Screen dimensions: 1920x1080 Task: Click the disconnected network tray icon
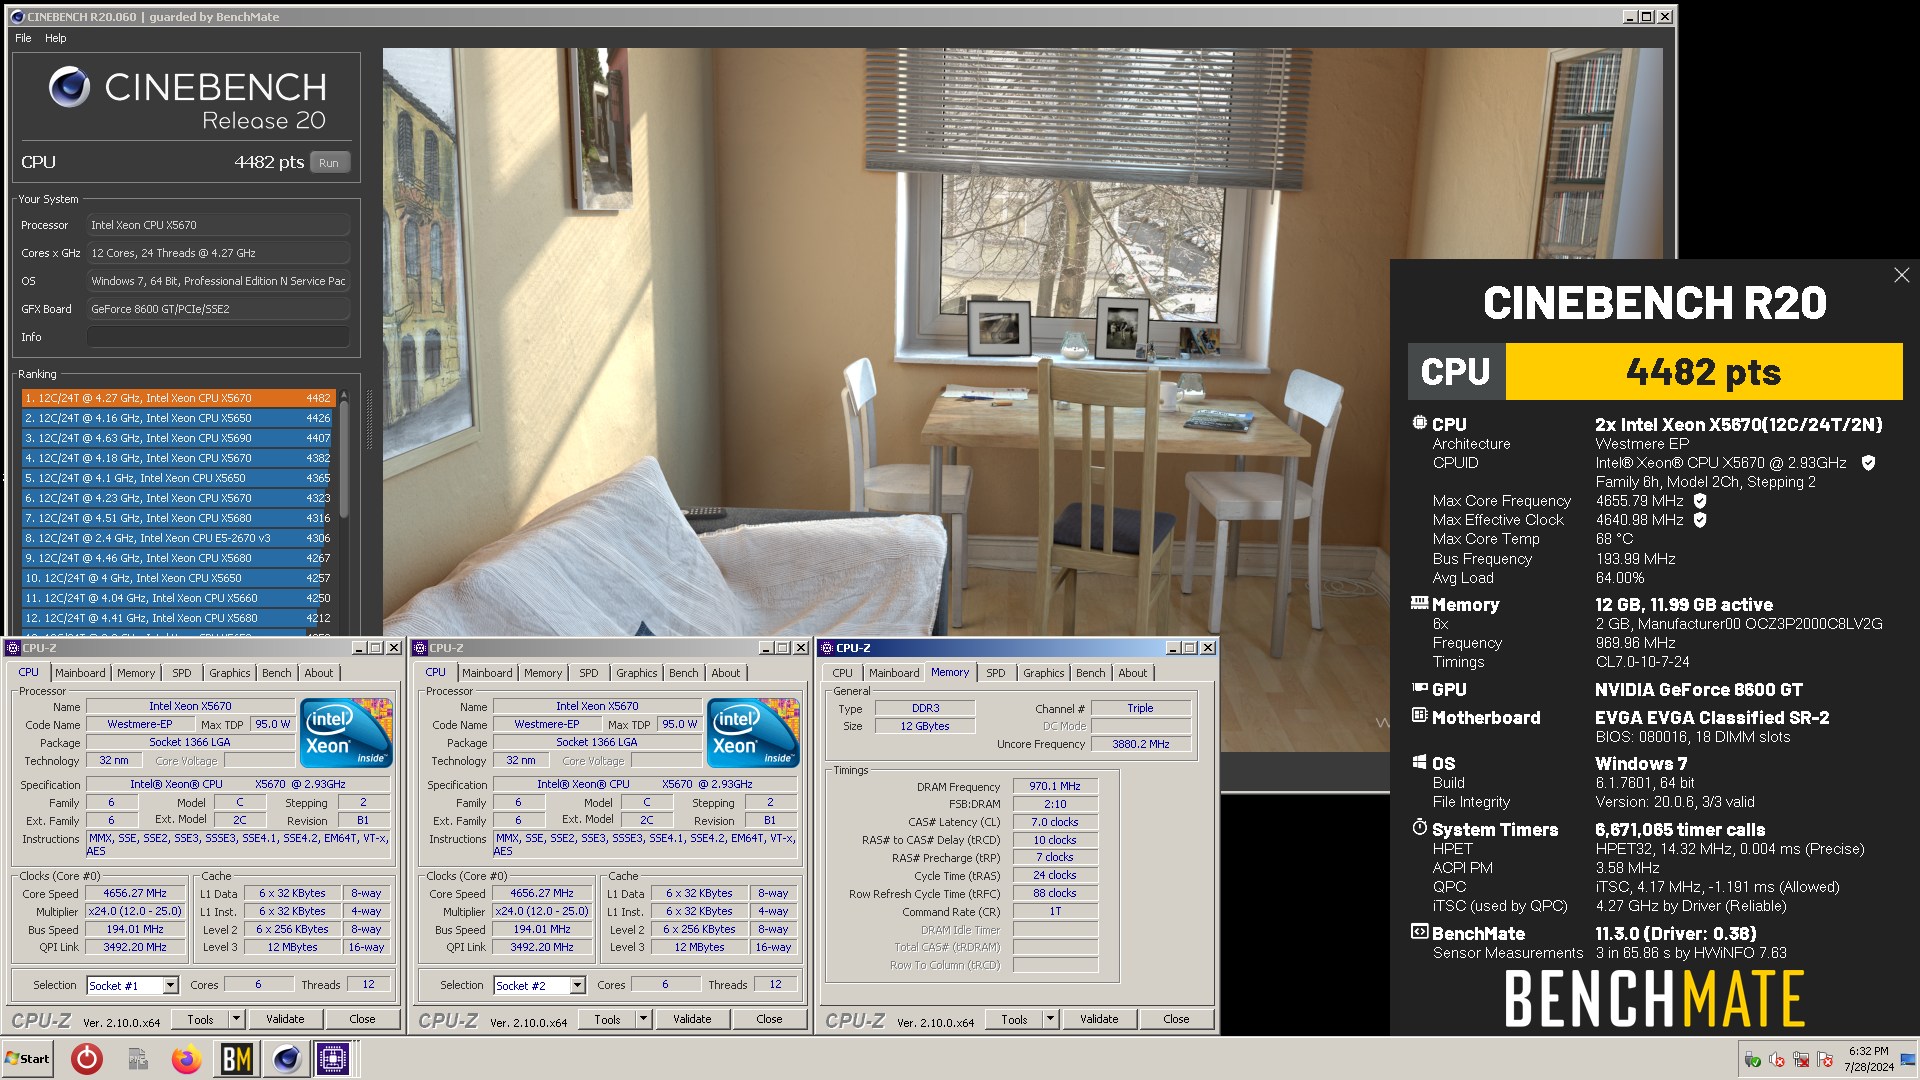click(1801, 1060)
